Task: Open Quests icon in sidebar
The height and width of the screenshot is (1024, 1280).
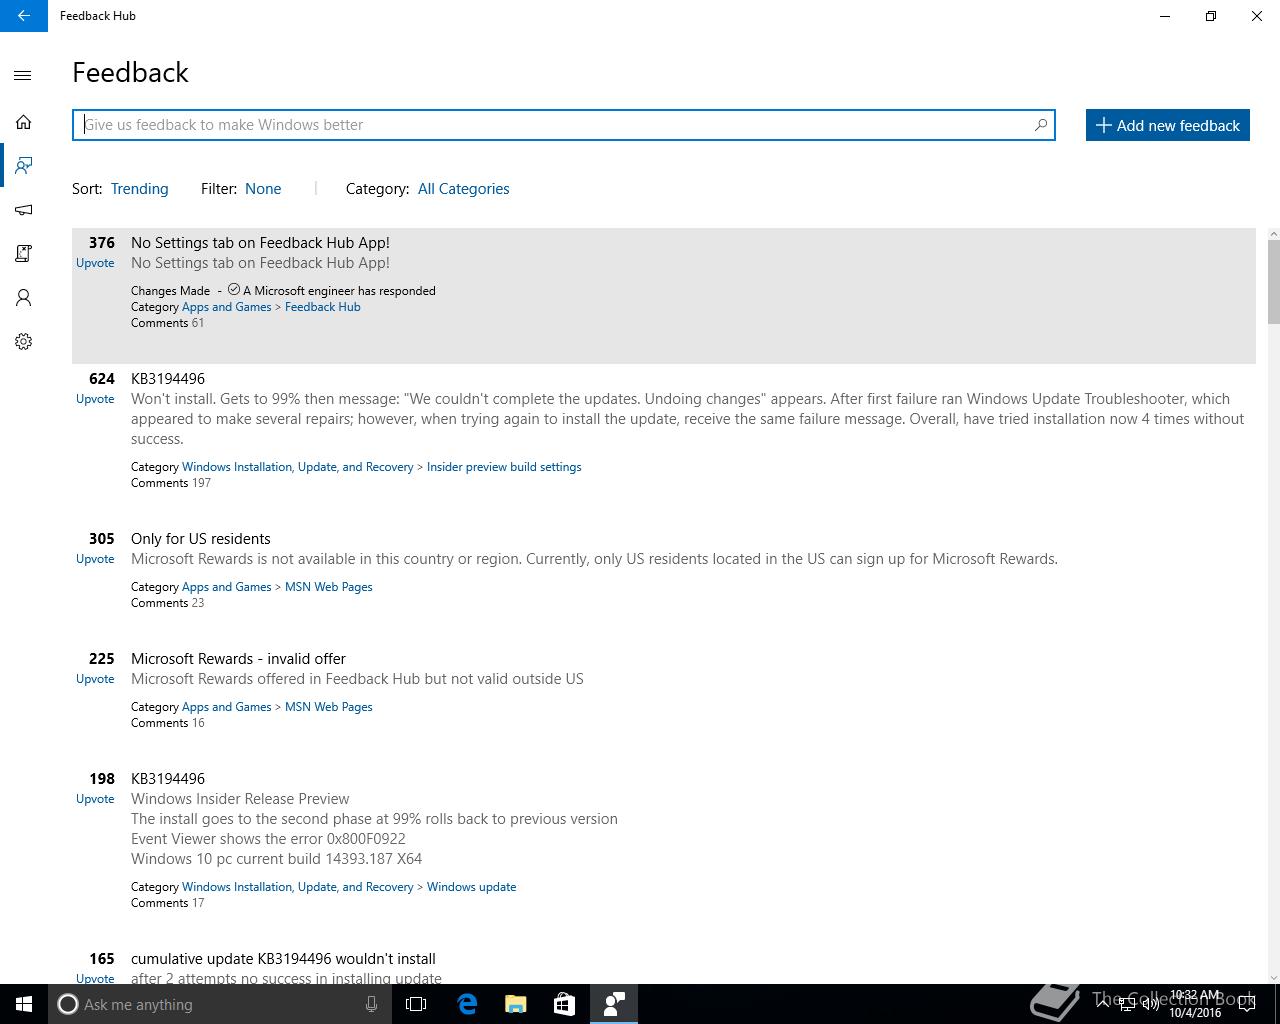Action: (x=23, y=254)
